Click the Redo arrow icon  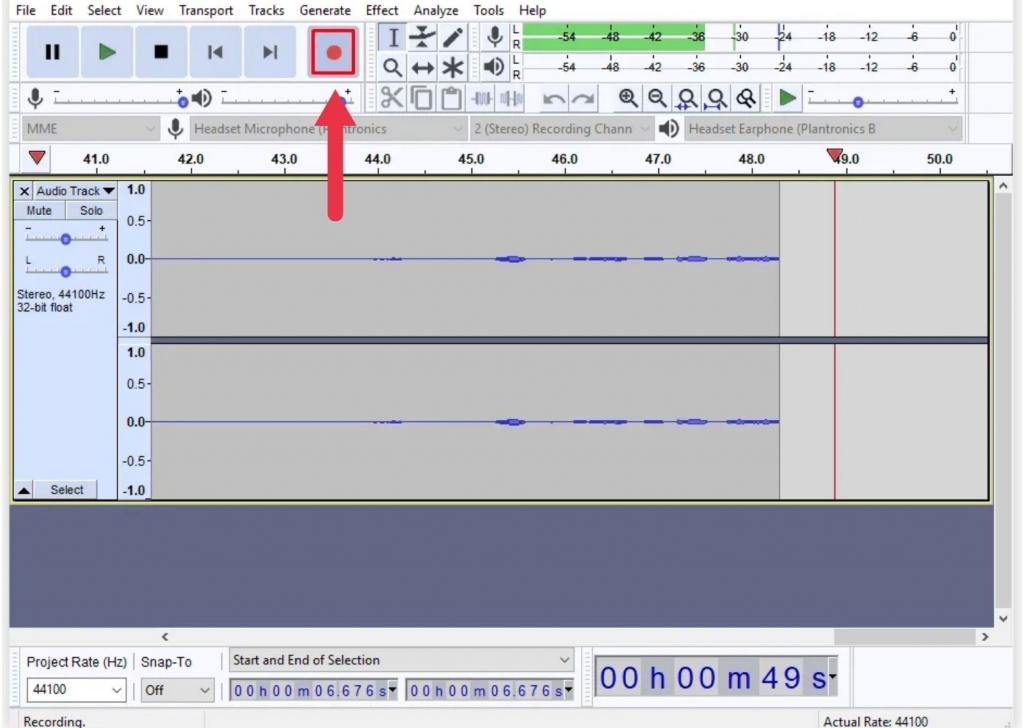(x=583, y=99)
